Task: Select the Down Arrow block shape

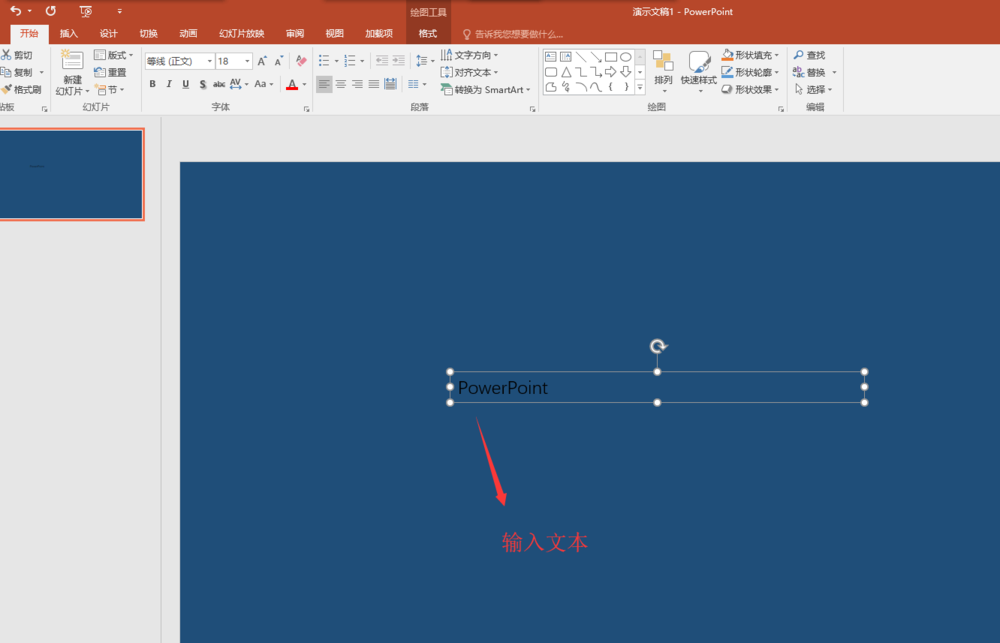Action: pyautogui.click(x=626, y=72)
